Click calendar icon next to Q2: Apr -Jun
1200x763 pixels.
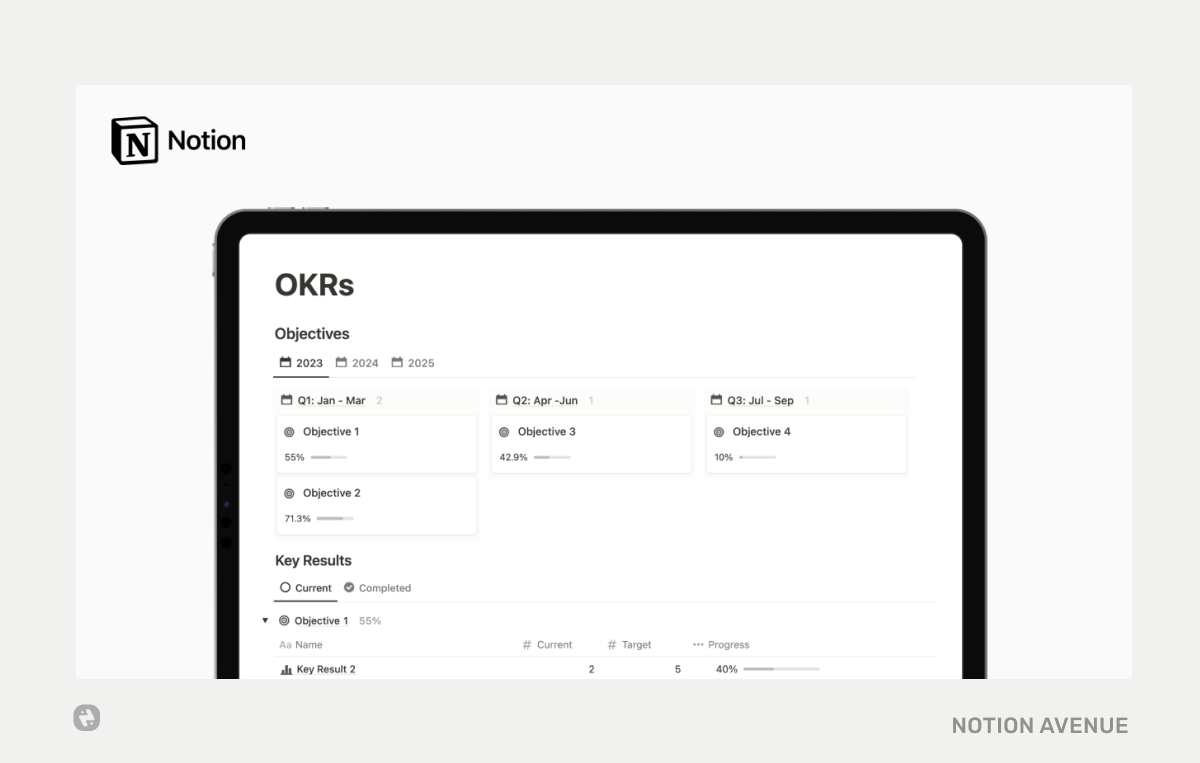(502, 400)
